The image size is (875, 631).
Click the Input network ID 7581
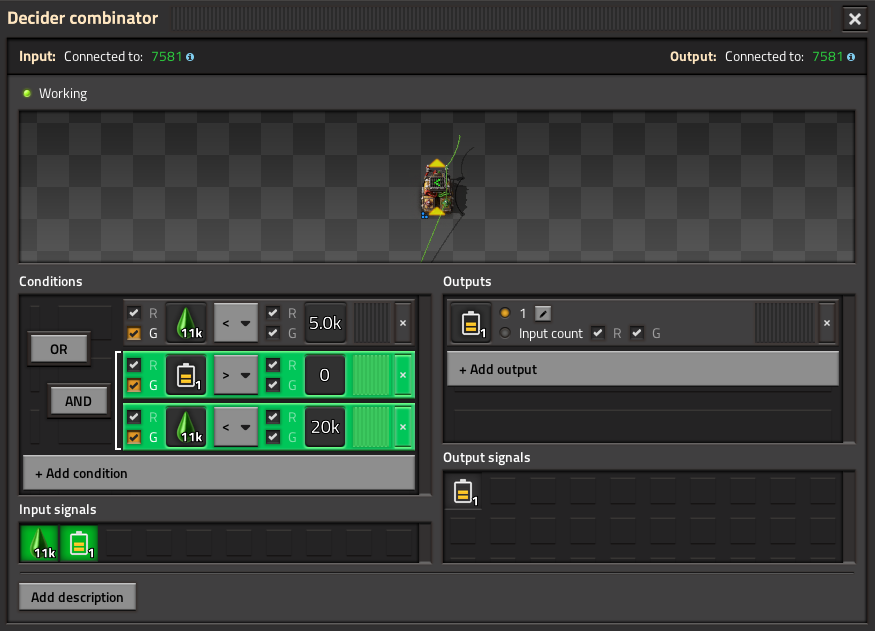coord(166,57)
